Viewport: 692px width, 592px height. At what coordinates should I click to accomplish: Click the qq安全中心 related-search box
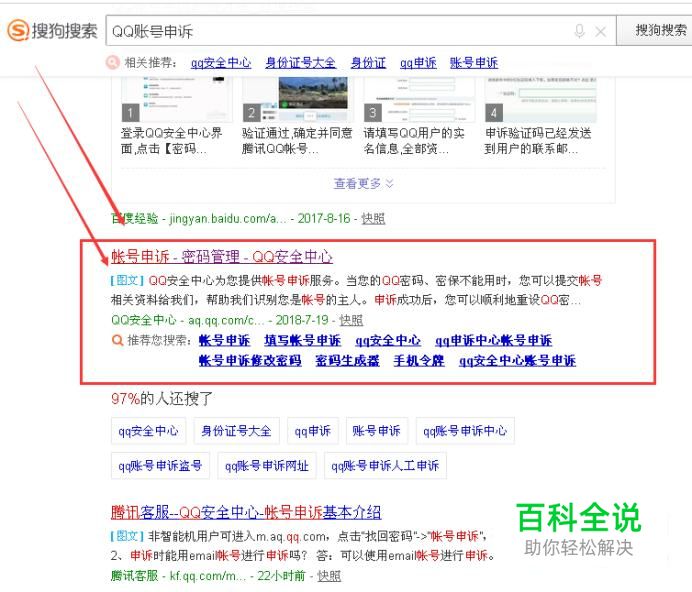click(x=148, y=430)
